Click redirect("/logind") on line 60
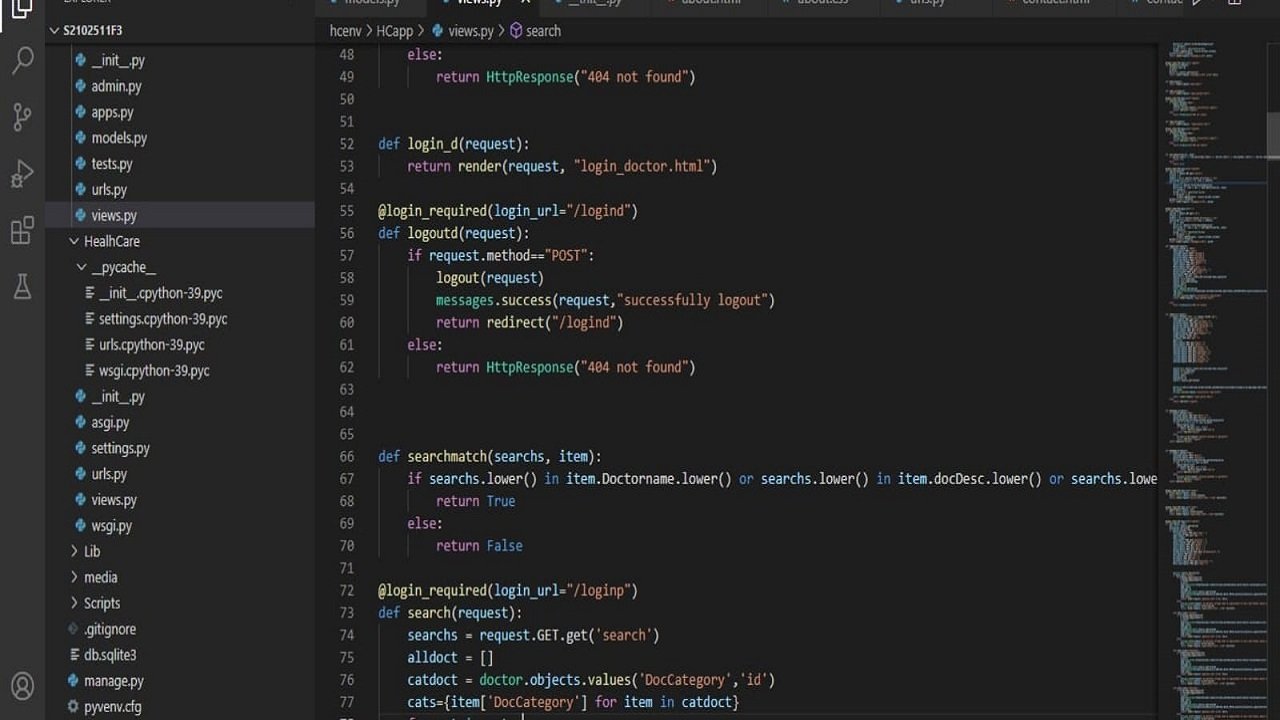 (x=555, y=322)
